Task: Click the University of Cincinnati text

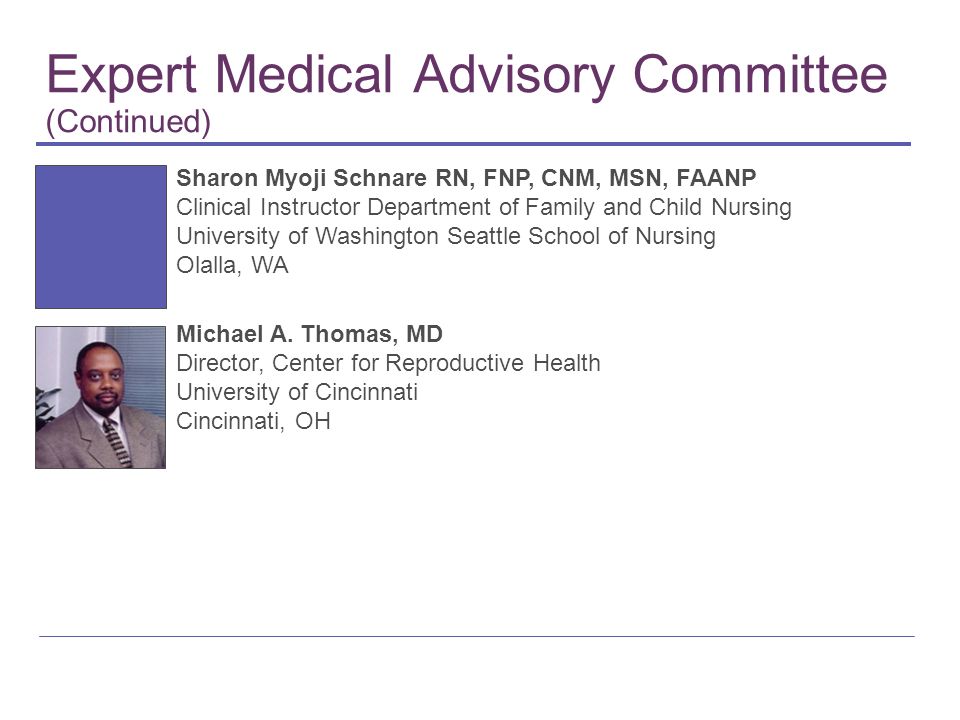Action: point(297,392)
